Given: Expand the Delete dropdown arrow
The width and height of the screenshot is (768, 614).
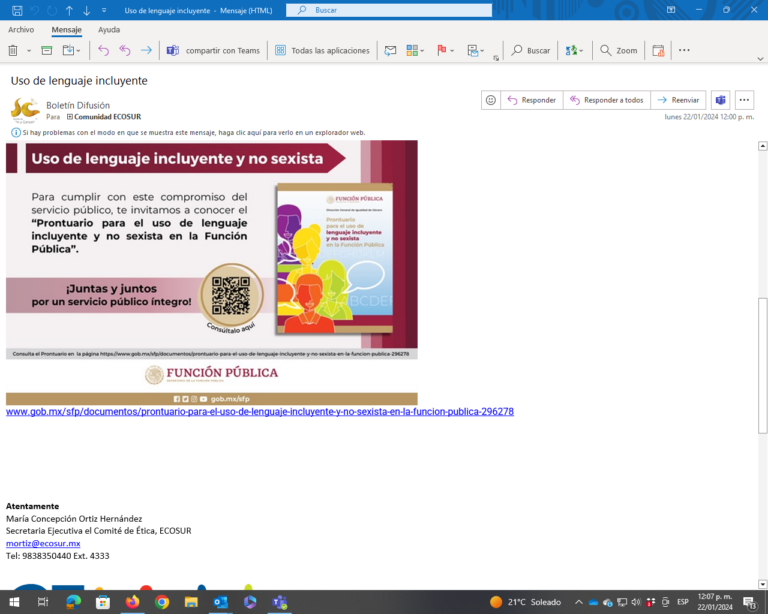Looking at the screenshot, I should [29, 50].
